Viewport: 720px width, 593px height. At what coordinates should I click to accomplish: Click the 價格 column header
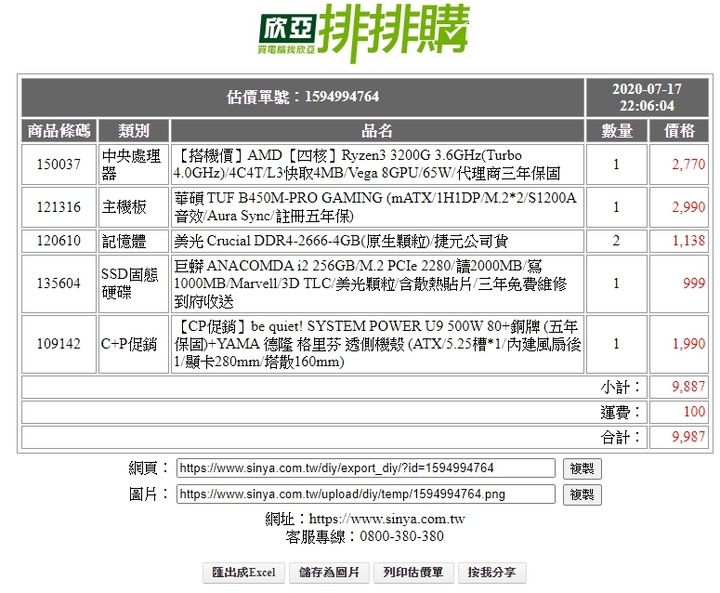coord(679,131)
